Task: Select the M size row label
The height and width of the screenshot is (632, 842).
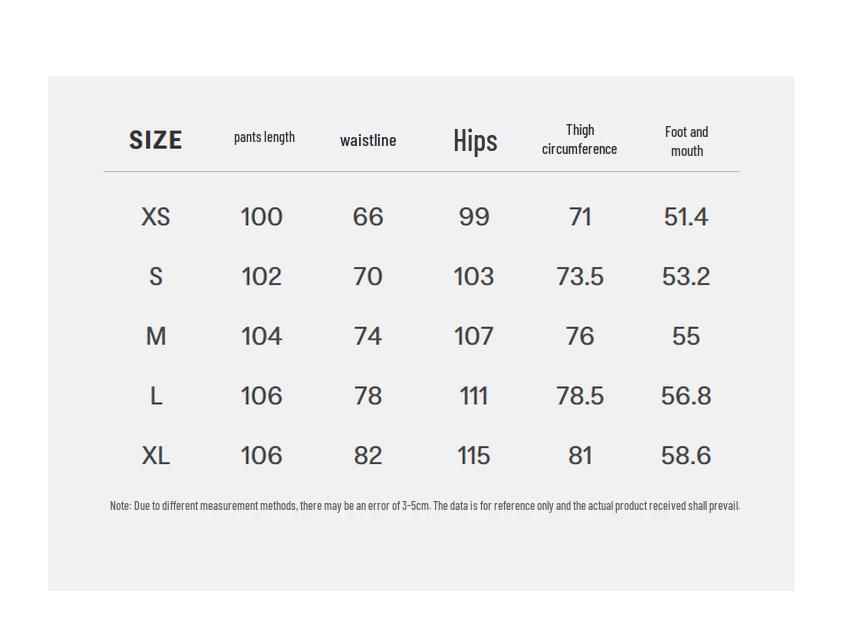Action: click(156, 337)
